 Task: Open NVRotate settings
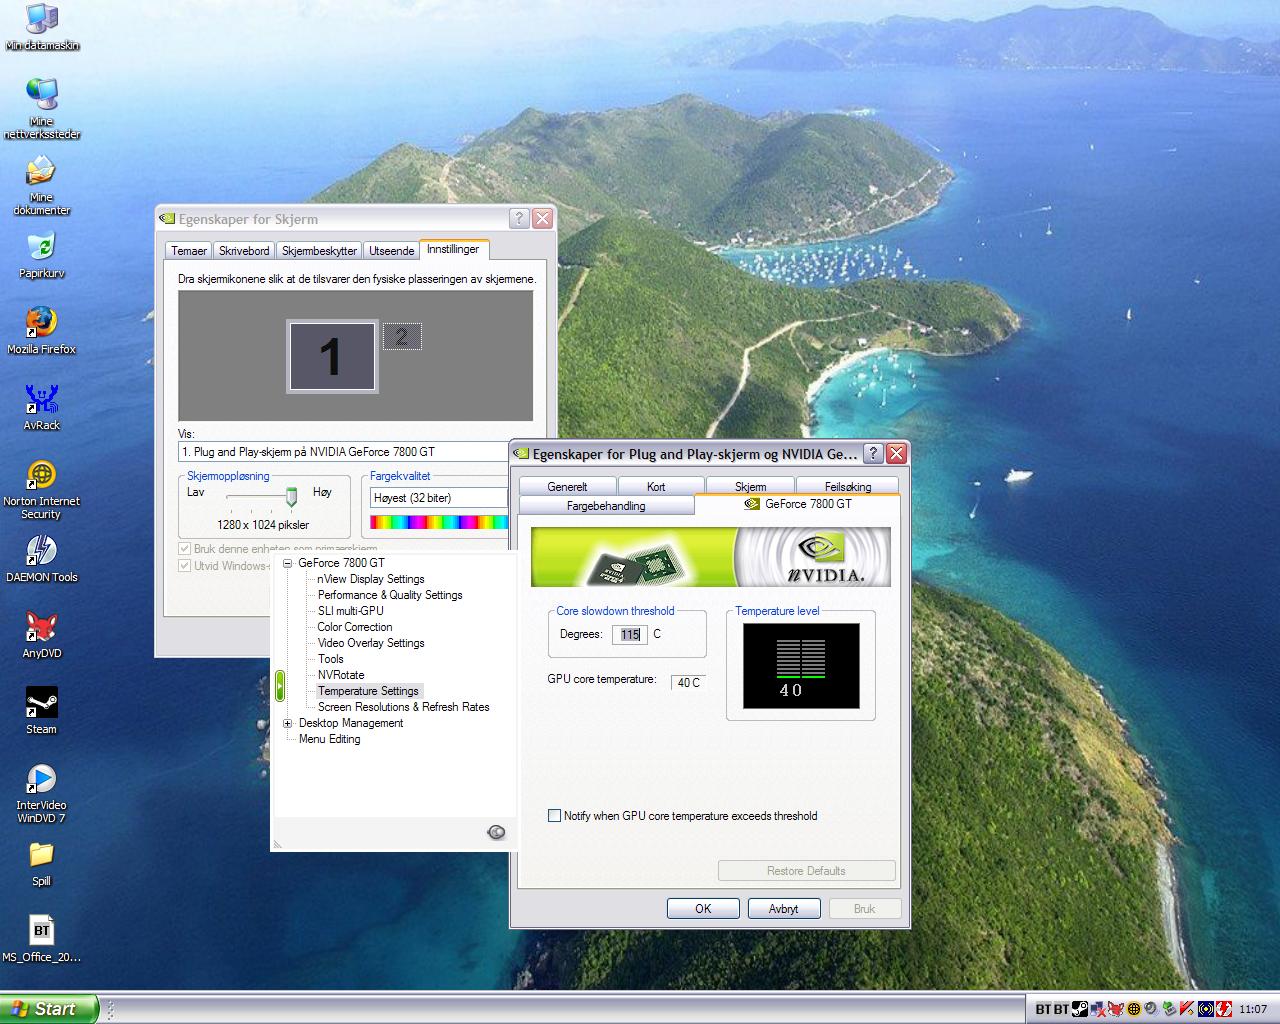click(x=341, y=675)
